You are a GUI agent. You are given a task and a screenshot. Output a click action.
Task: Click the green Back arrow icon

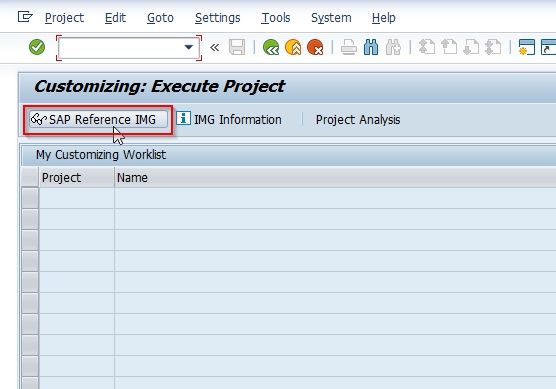[271, 47]
